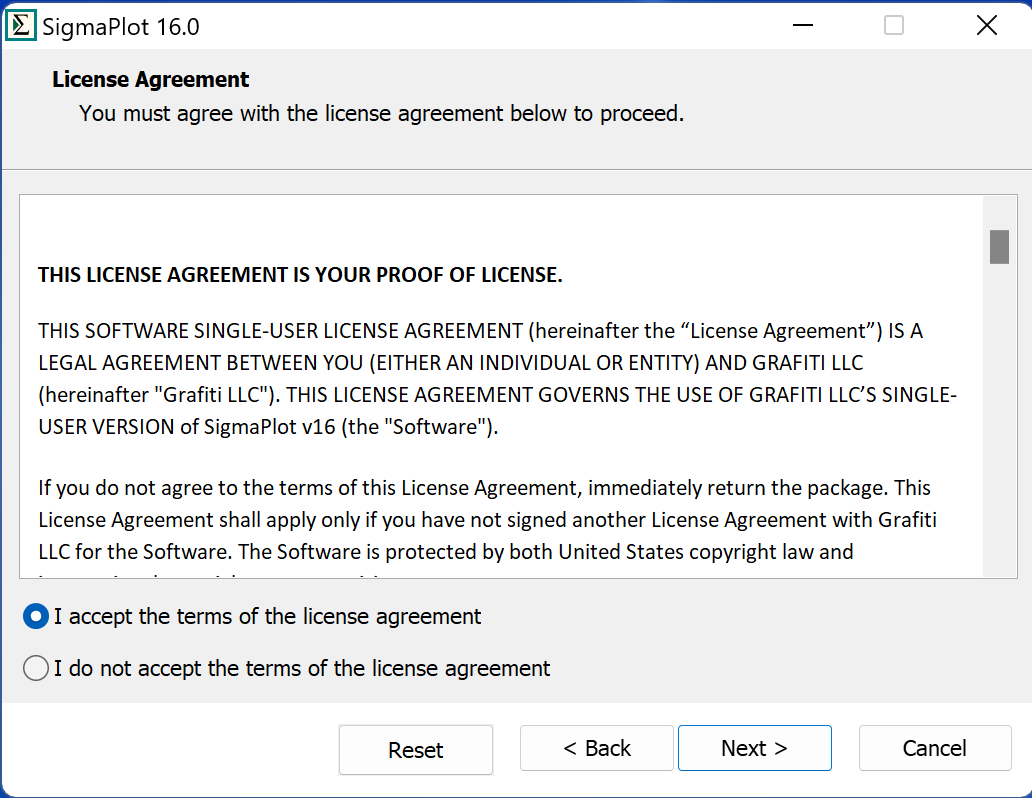
Task: Close the SigmaPlot 16.0 installer window
Action: (987, 26)
